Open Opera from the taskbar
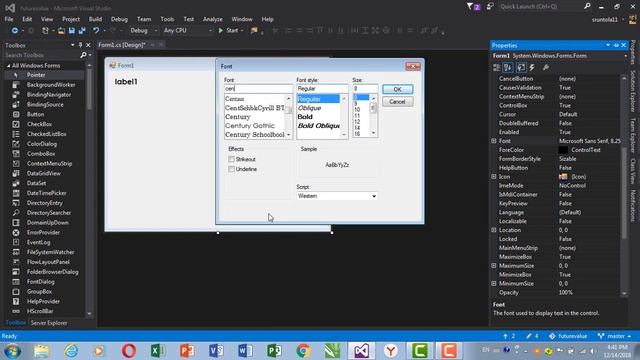This screenshot has height=360, width=640. pyautogui.click(x=129, y=351)
